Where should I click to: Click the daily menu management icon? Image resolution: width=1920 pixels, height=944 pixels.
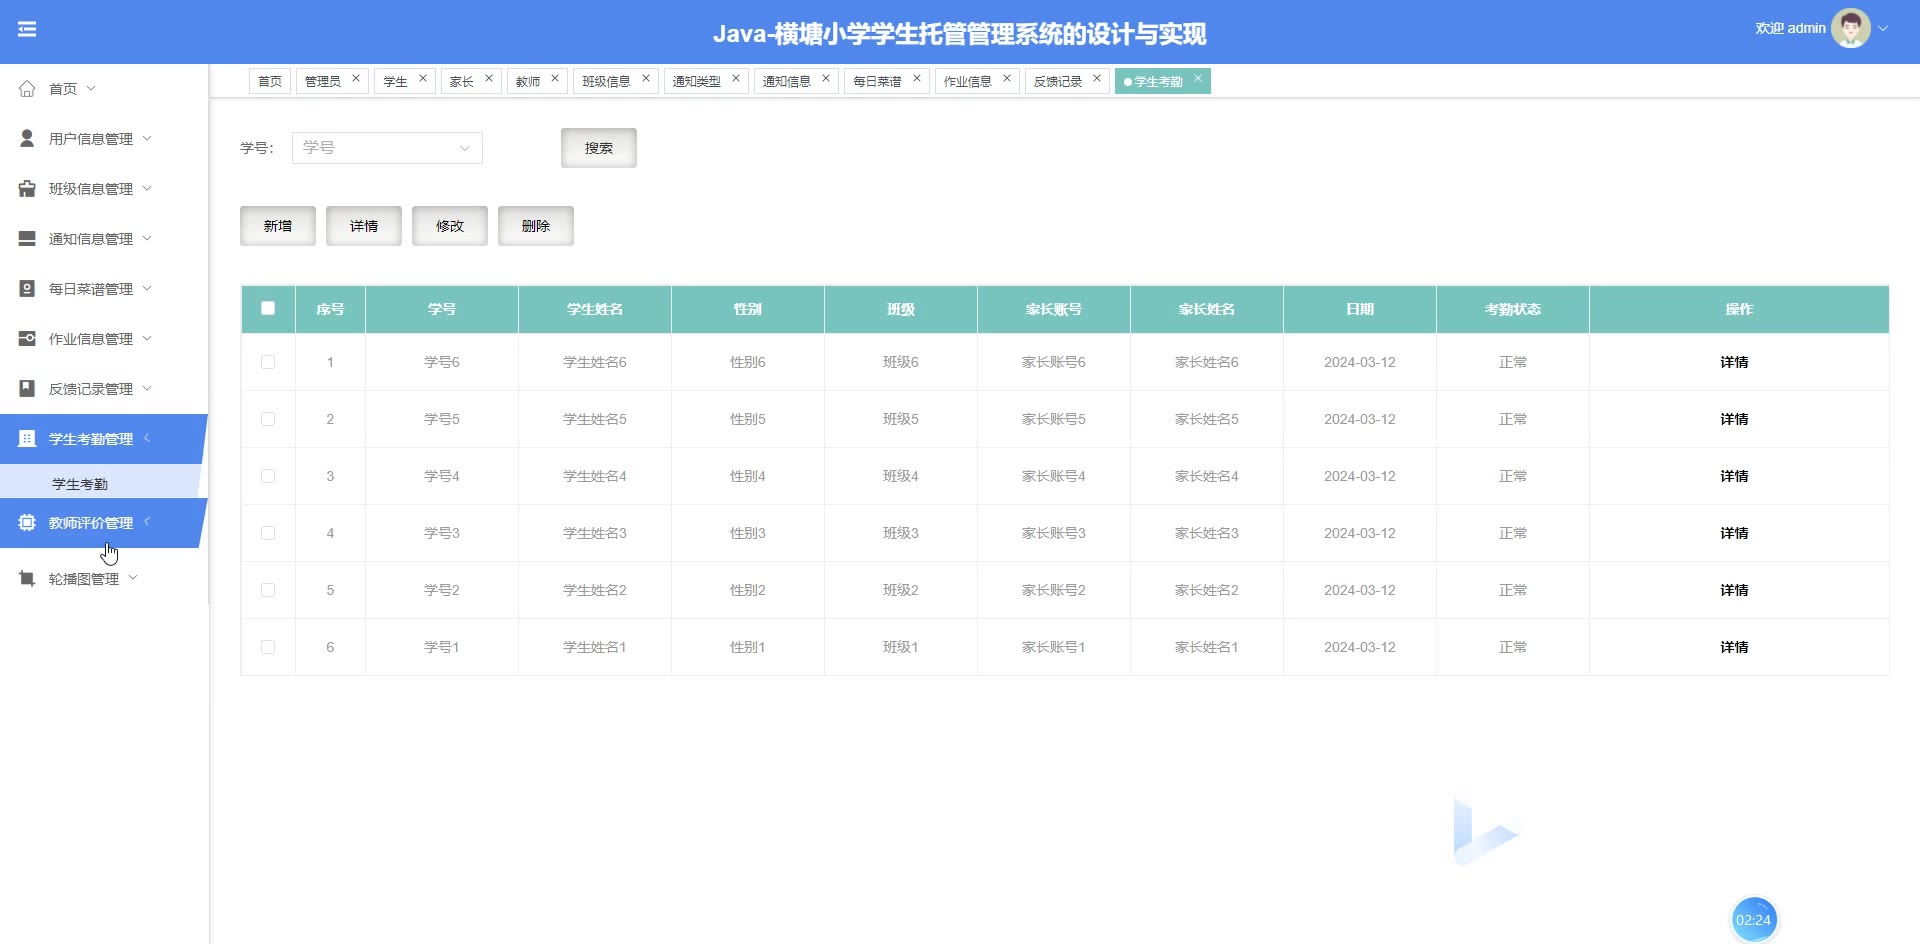(x=27, y=289)
